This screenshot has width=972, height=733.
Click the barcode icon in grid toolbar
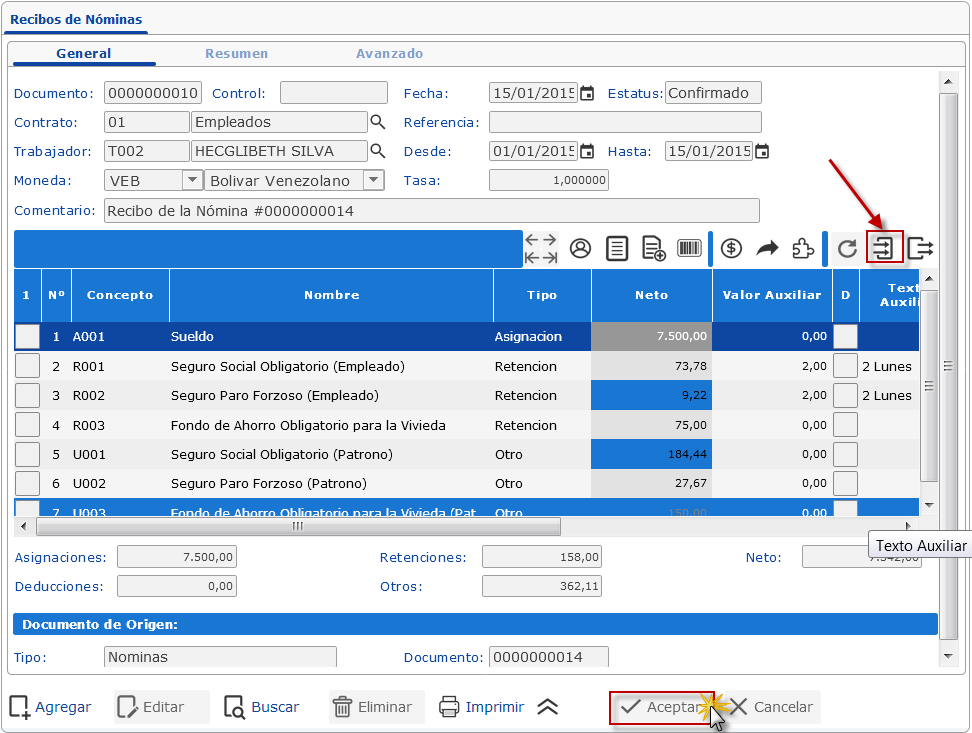[x=689, y=249]
